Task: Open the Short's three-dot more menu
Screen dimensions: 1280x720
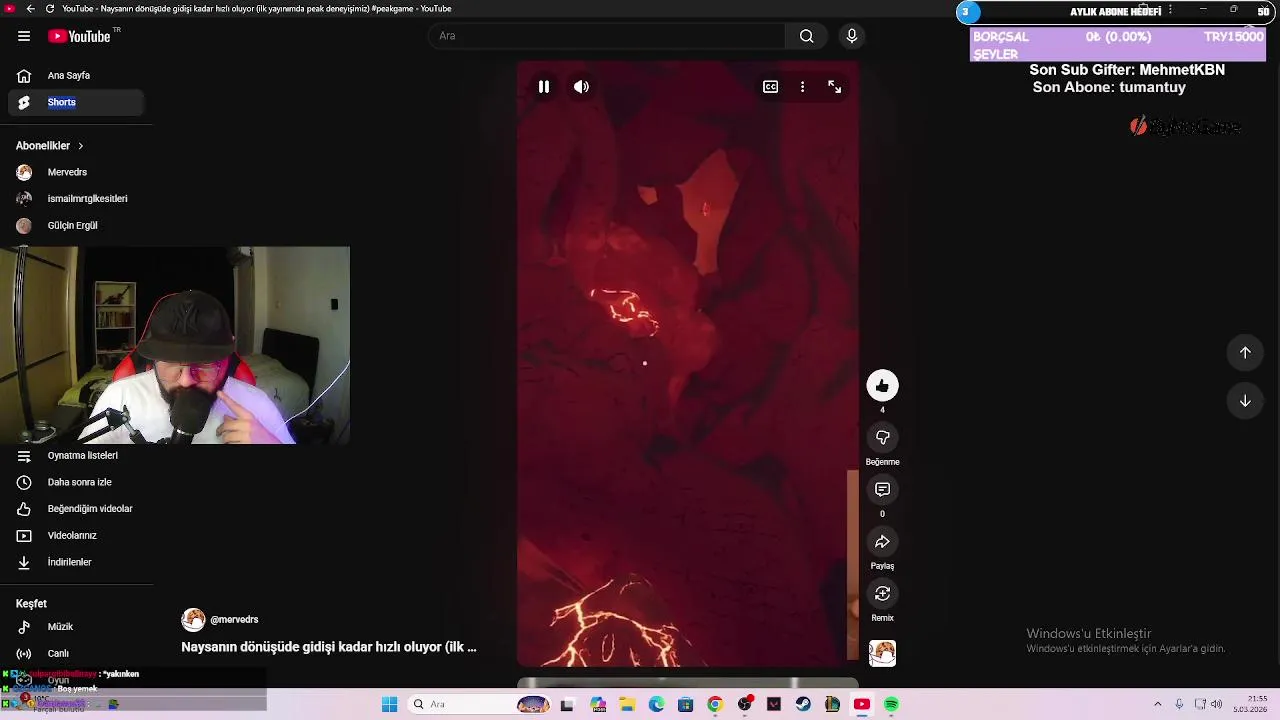Action: 802,87
